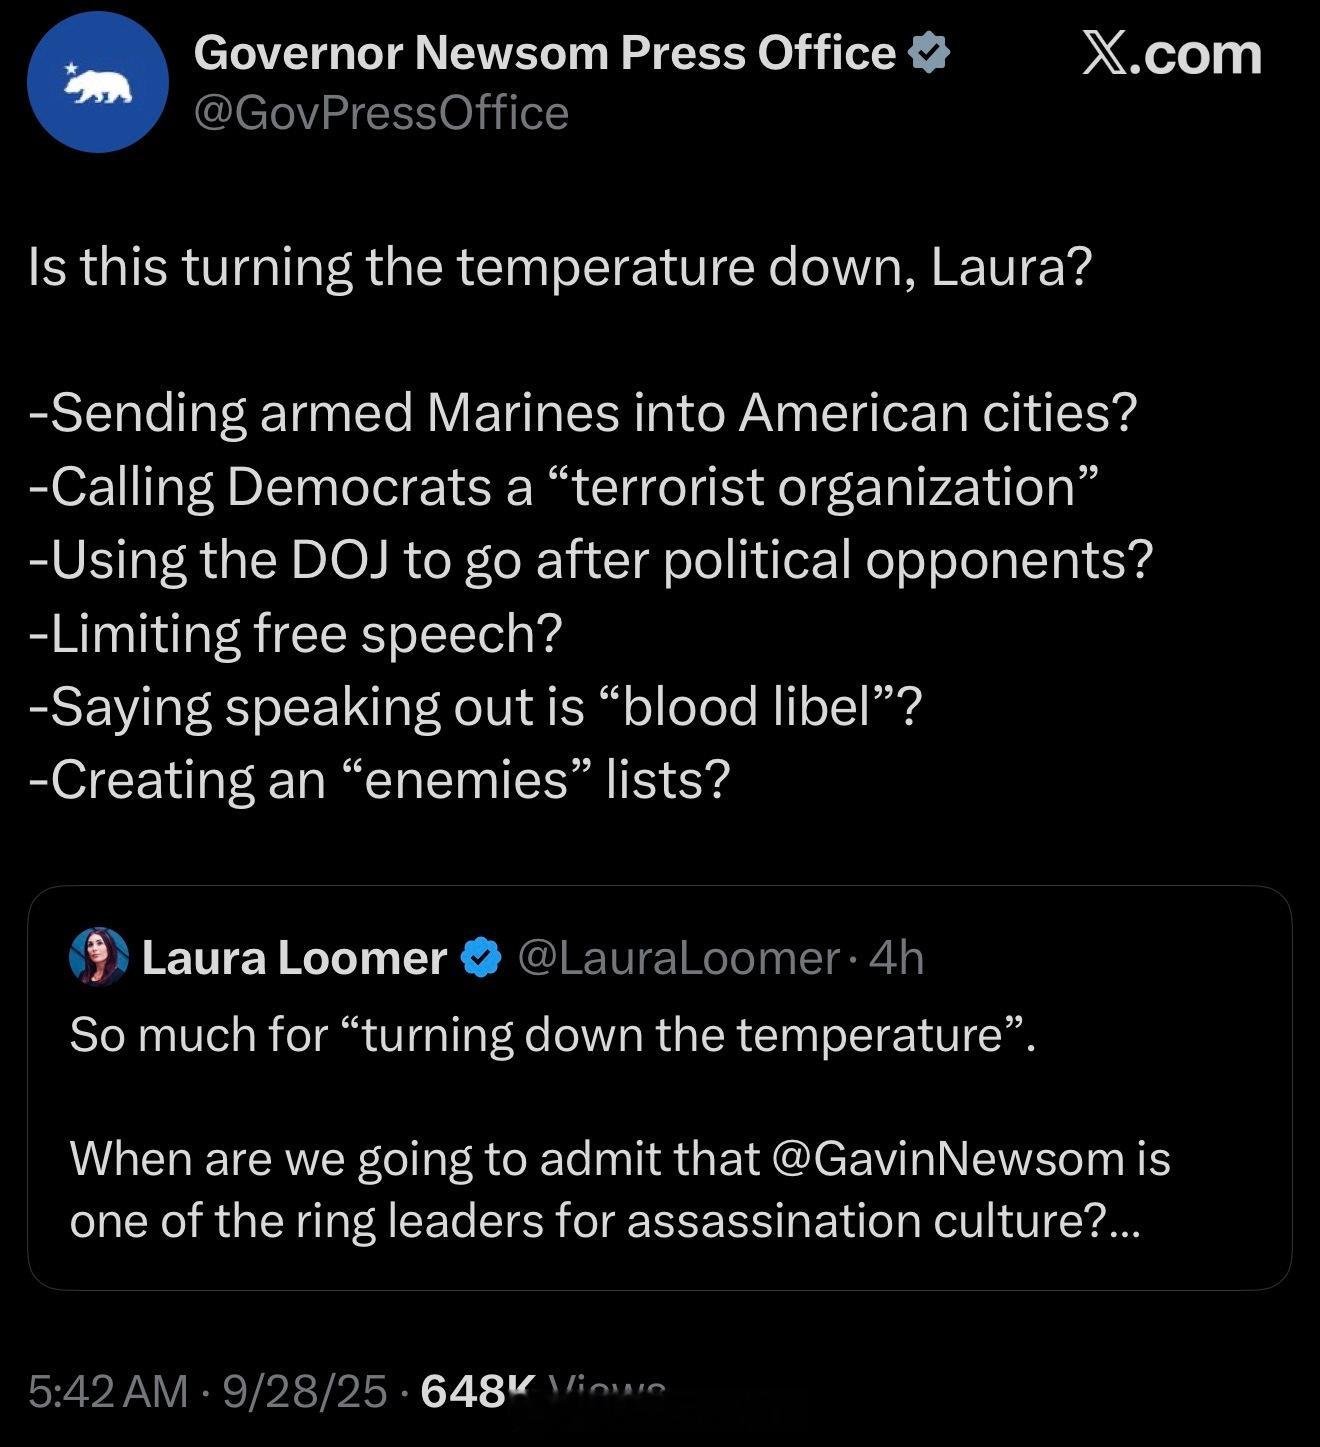Screen dimensions: 1320x1447
Task: Click the 5:42 AM 9/28/25 post timestamp
Action: click(x=207, y=1390)
